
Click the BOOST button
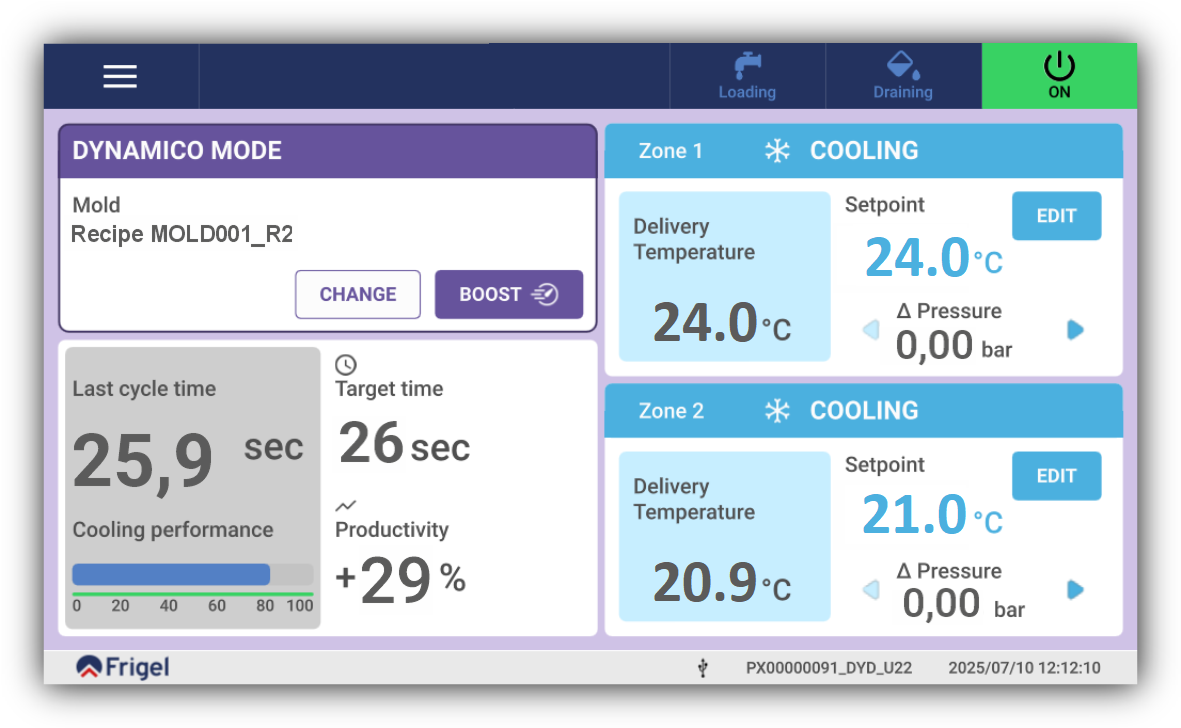pos(508,294)
